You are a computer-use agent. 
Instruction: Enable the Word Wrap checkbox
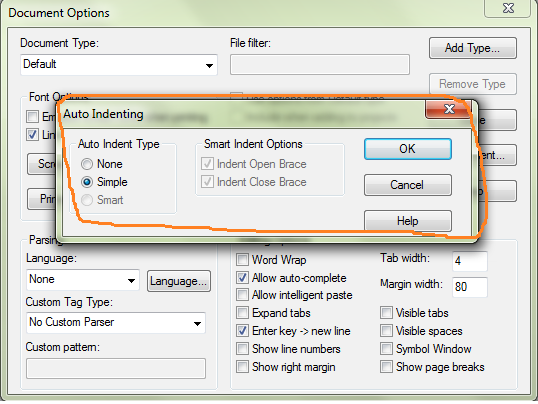tap(242, 259)
